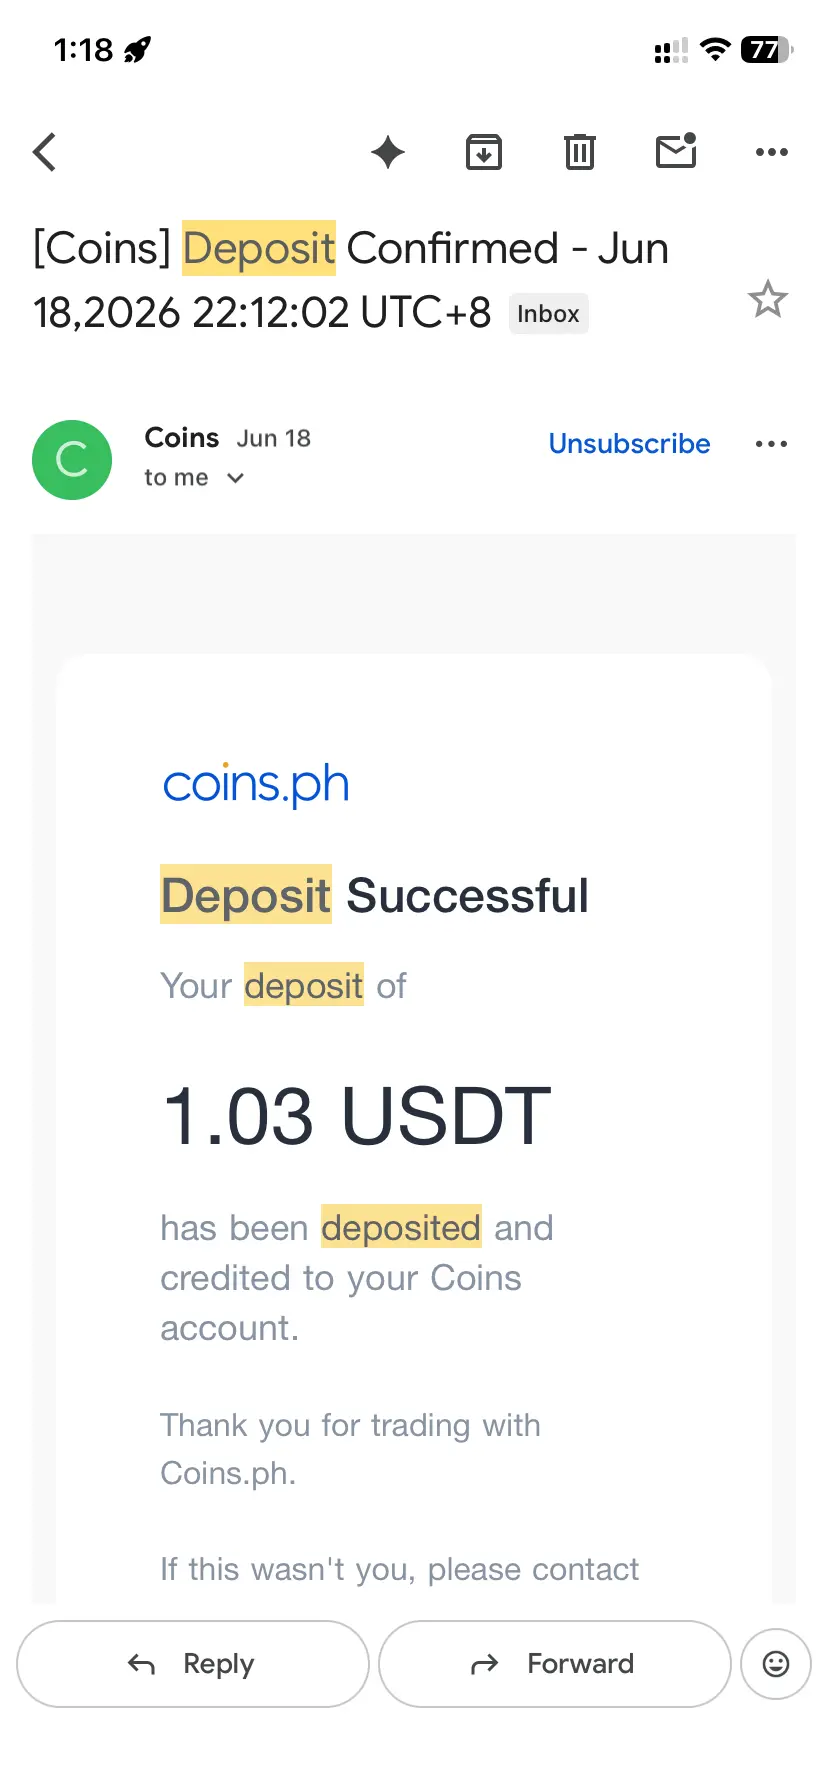Go back using the left arrow
The image size is (828, 1792).
click(45, 152)
